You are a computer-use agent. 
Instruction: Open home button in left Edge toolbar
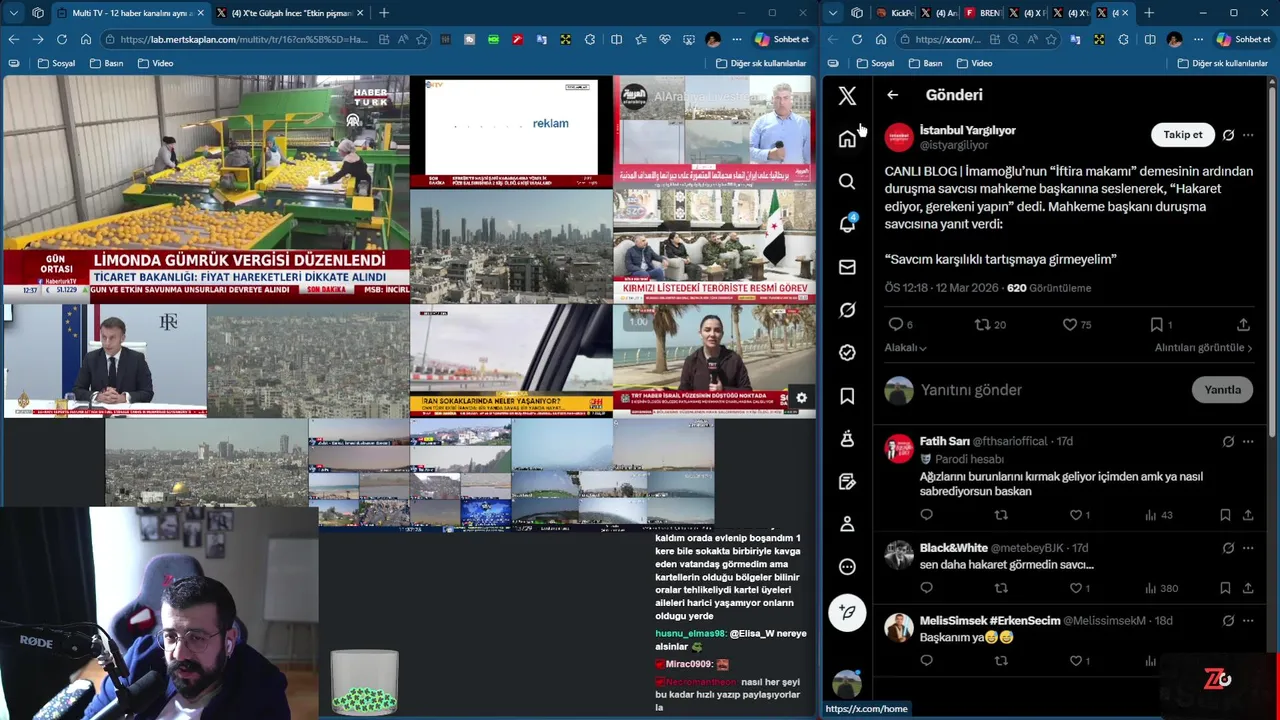pos(86,39)
